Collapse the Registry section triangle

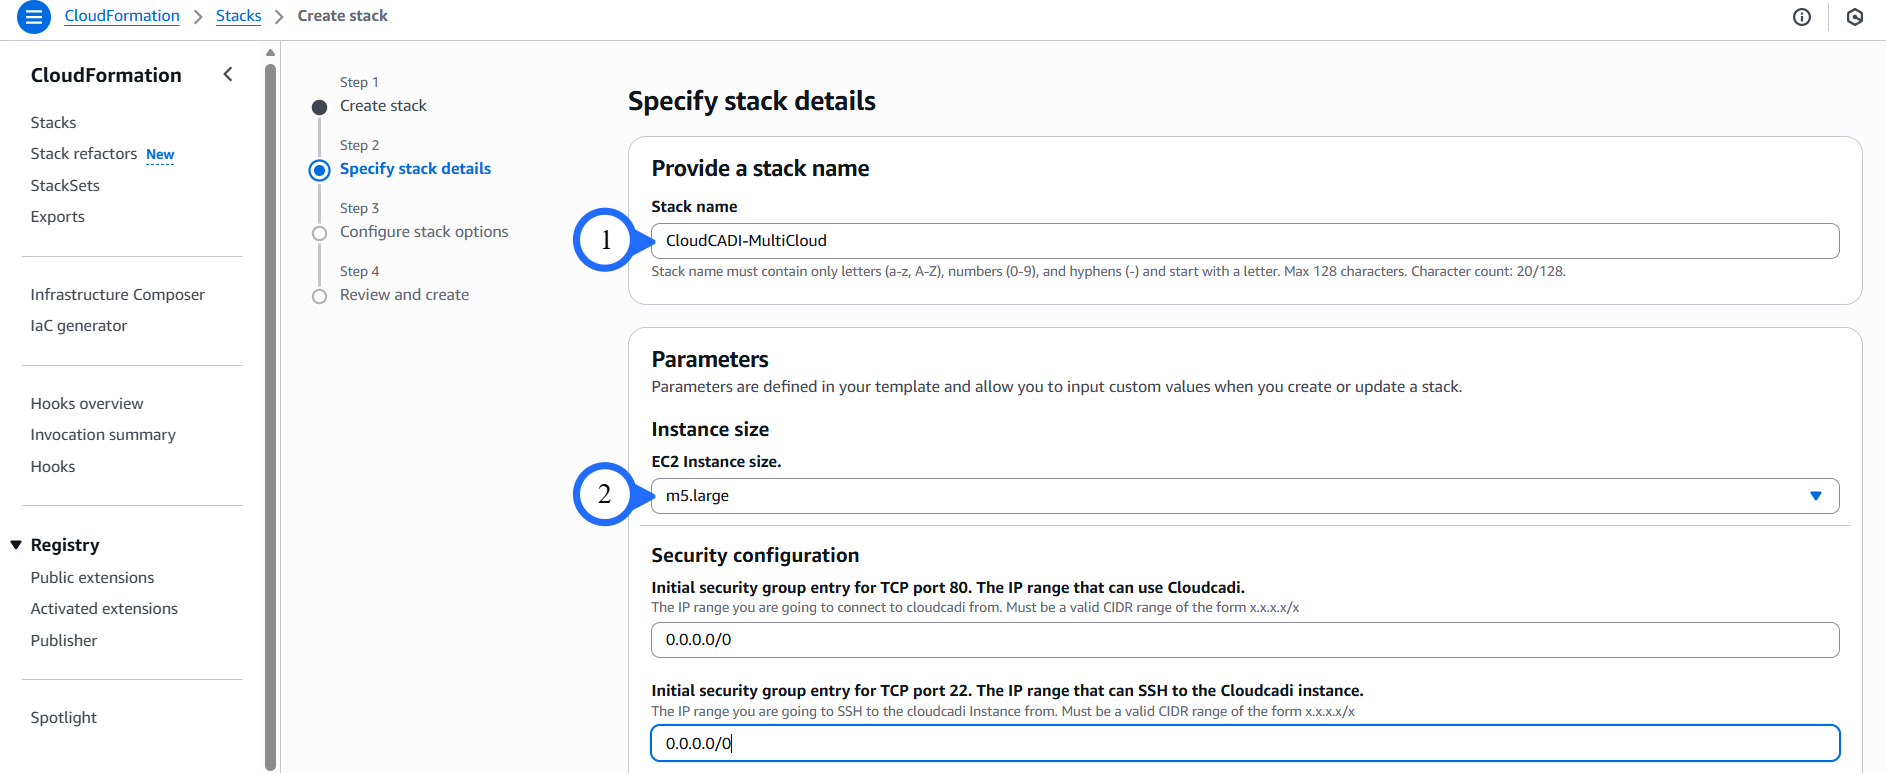(x=16, y=545)
